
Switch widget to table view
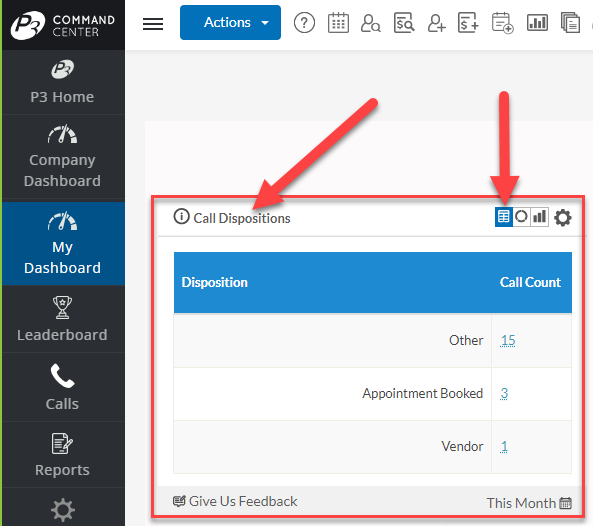tap(504, 217)
